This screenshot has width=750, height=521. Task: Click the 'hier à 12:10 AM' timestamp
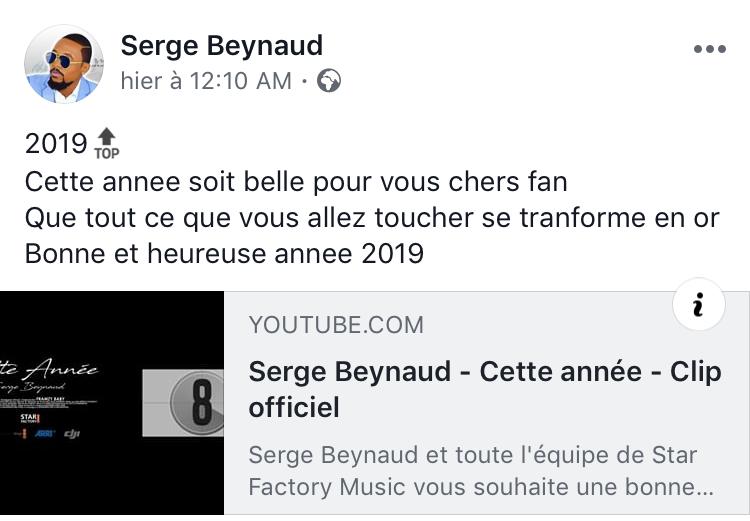[206, 82]
